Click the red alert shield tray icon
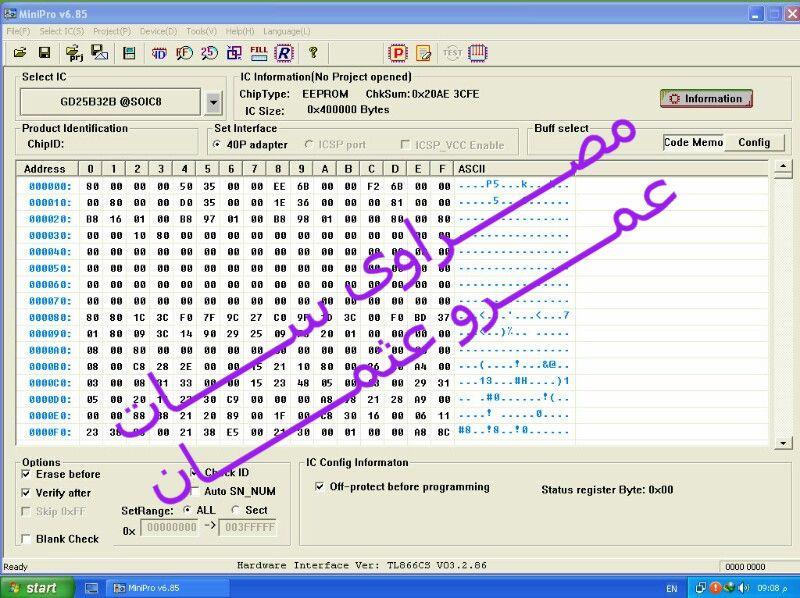This screenshot has height=598, width=800. tap(715, 588)
